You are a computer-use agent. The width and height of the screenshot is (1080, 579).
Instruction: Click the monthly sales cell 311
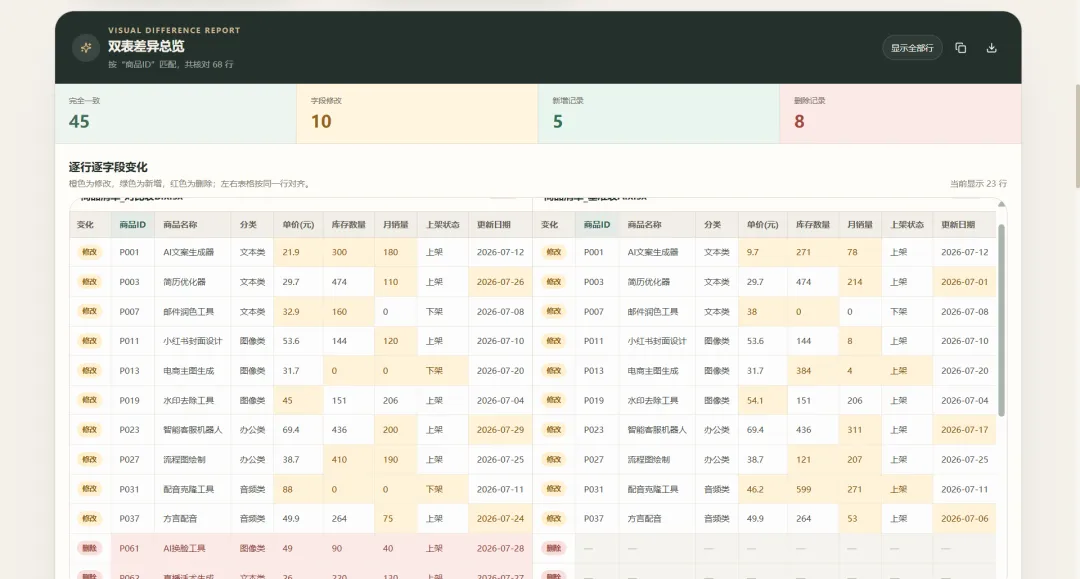(x=860, y=430)
